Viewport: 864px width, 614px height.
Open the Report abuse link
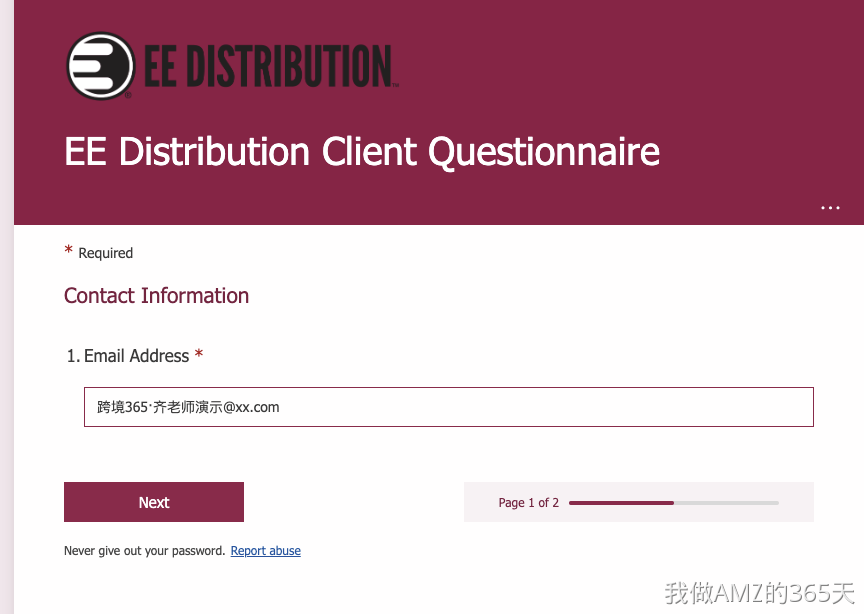click(265, 551)
